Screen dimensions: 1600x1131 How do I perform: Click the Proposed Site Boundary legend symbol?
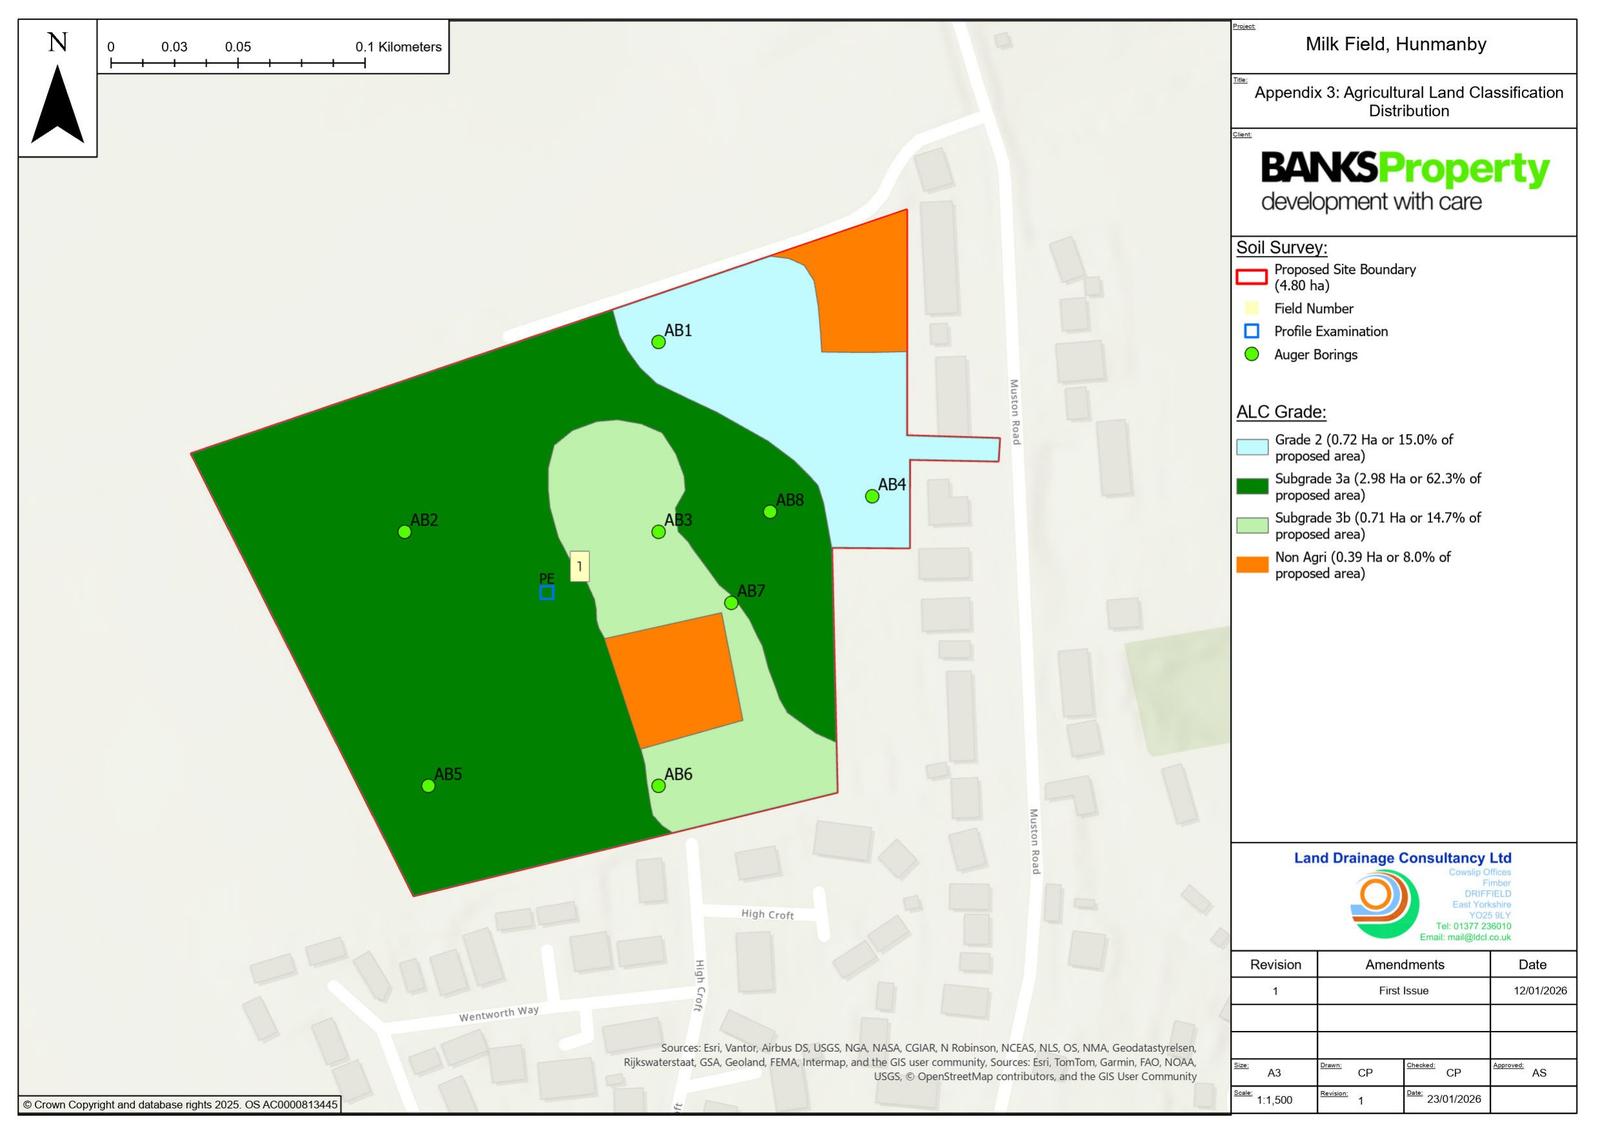1252,277
